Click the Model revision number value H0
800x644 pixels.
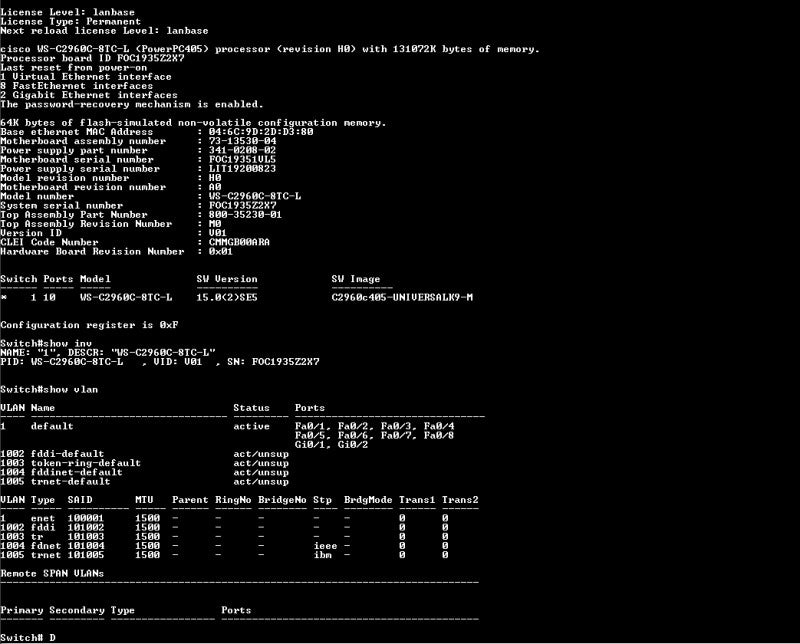point(215,178)
